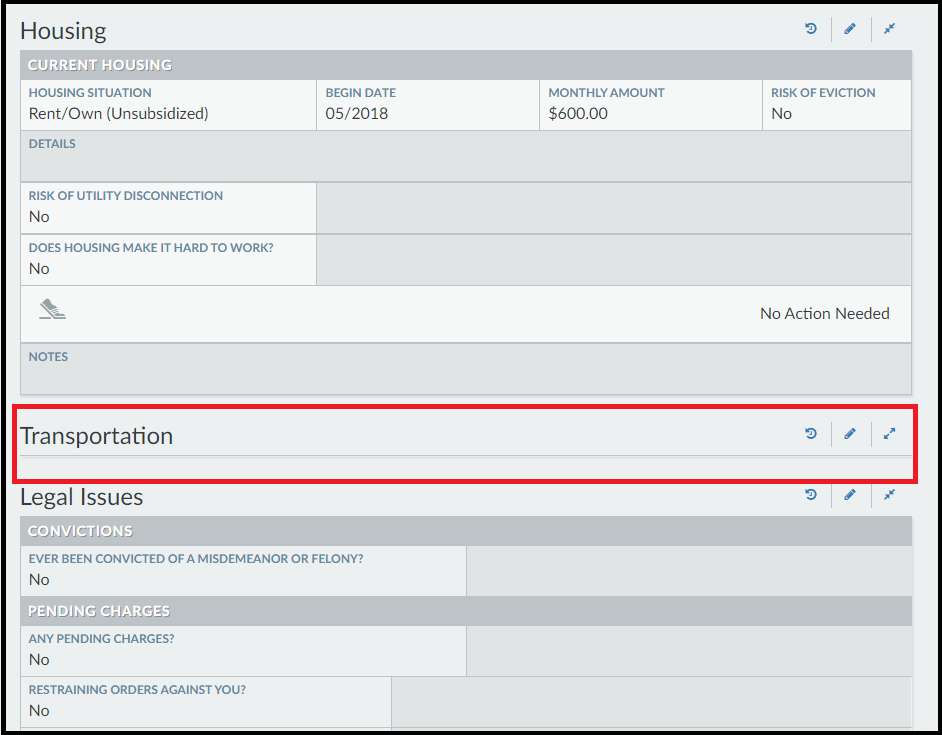The height and width of the screenshot is (735, 942).
Task: Click the Housing Notes area
Action: point(465,369)
